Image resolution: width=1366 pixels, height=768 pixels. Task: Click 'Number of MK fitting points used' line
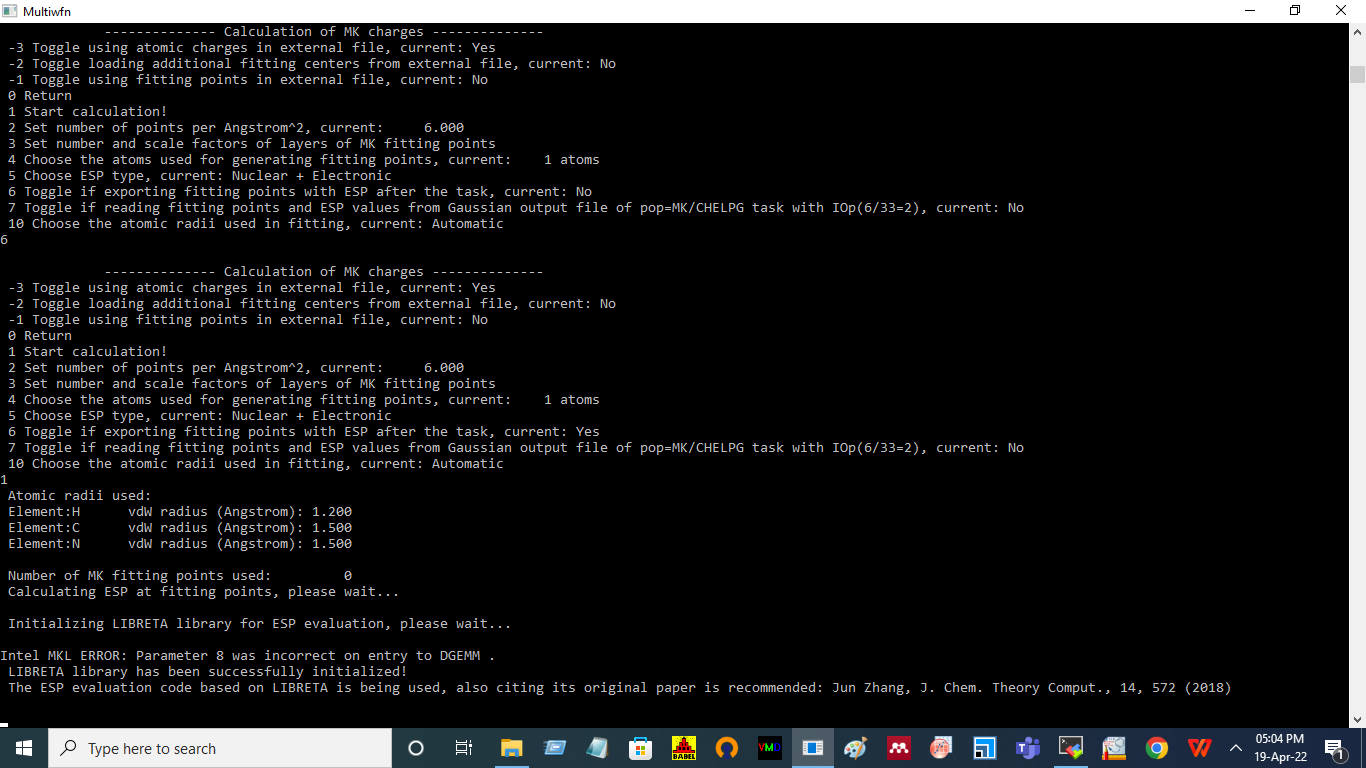tap(180, 575)
